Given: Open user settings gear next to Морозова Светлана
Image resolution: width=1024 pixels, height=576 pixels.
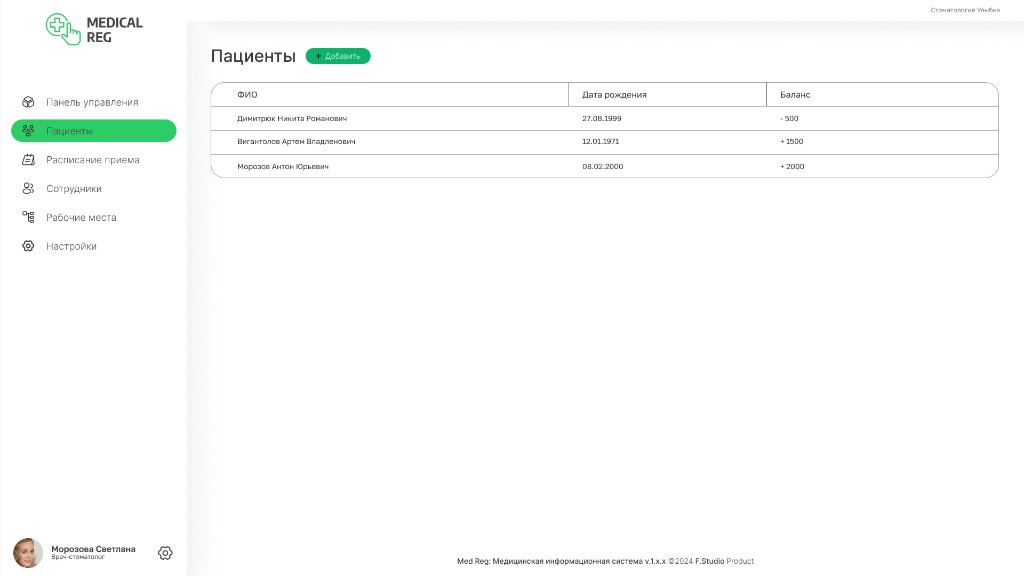Looking at the screenshot, I should [x=165, y=553].
